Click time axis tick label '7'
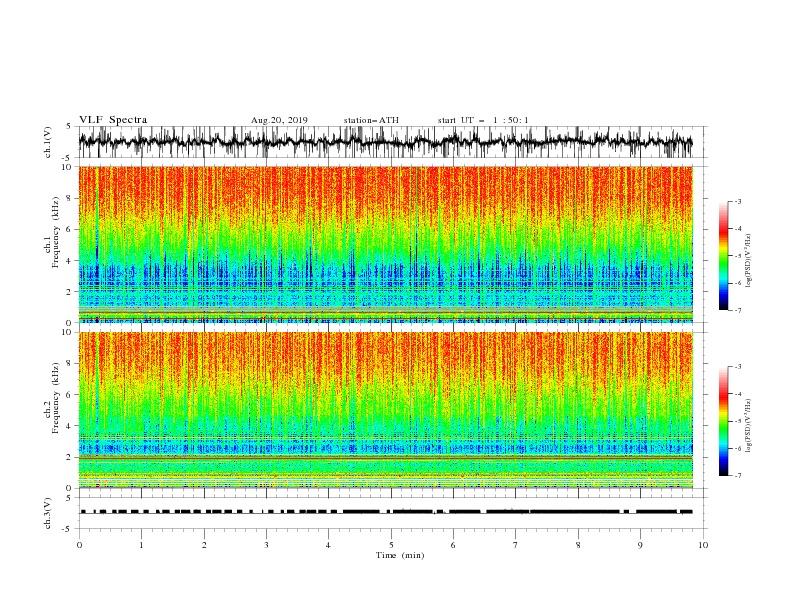Image resolution: width=792 pixels, height=612 pixels. click(516, 545)
